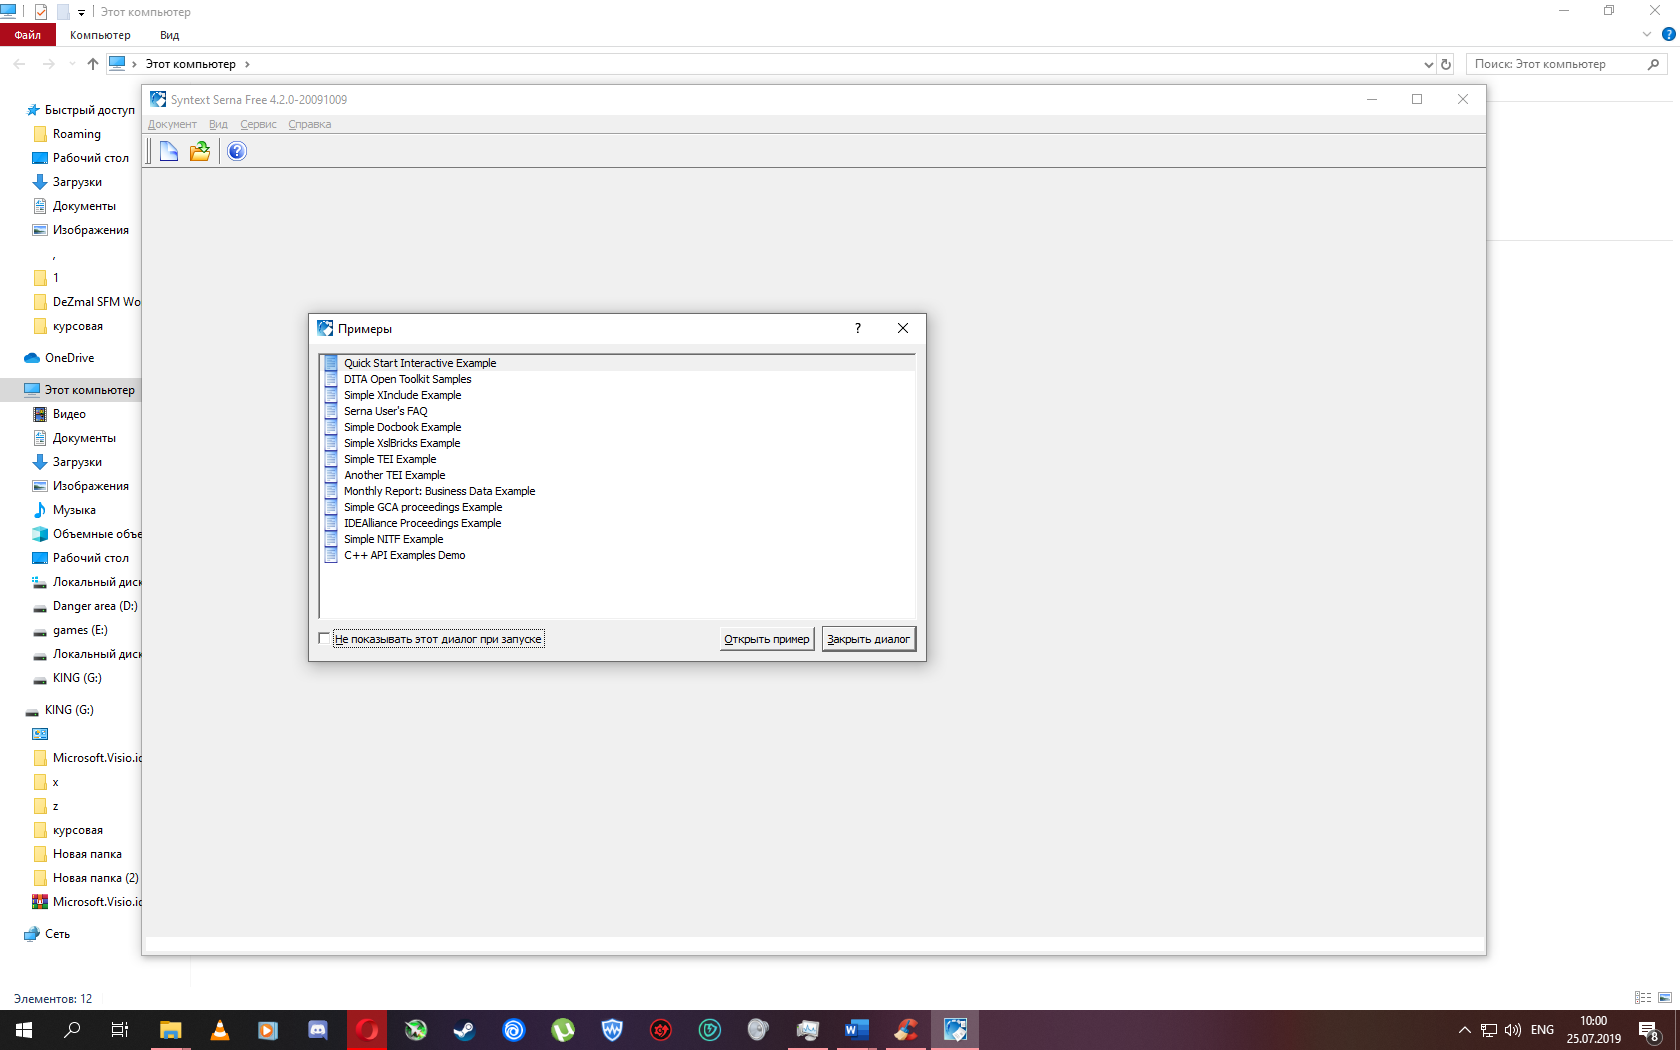The width and height of the screenshot is (1680, 1050).
Task: Open the Windows Start menu
Action: click(x=24, y=1030)
